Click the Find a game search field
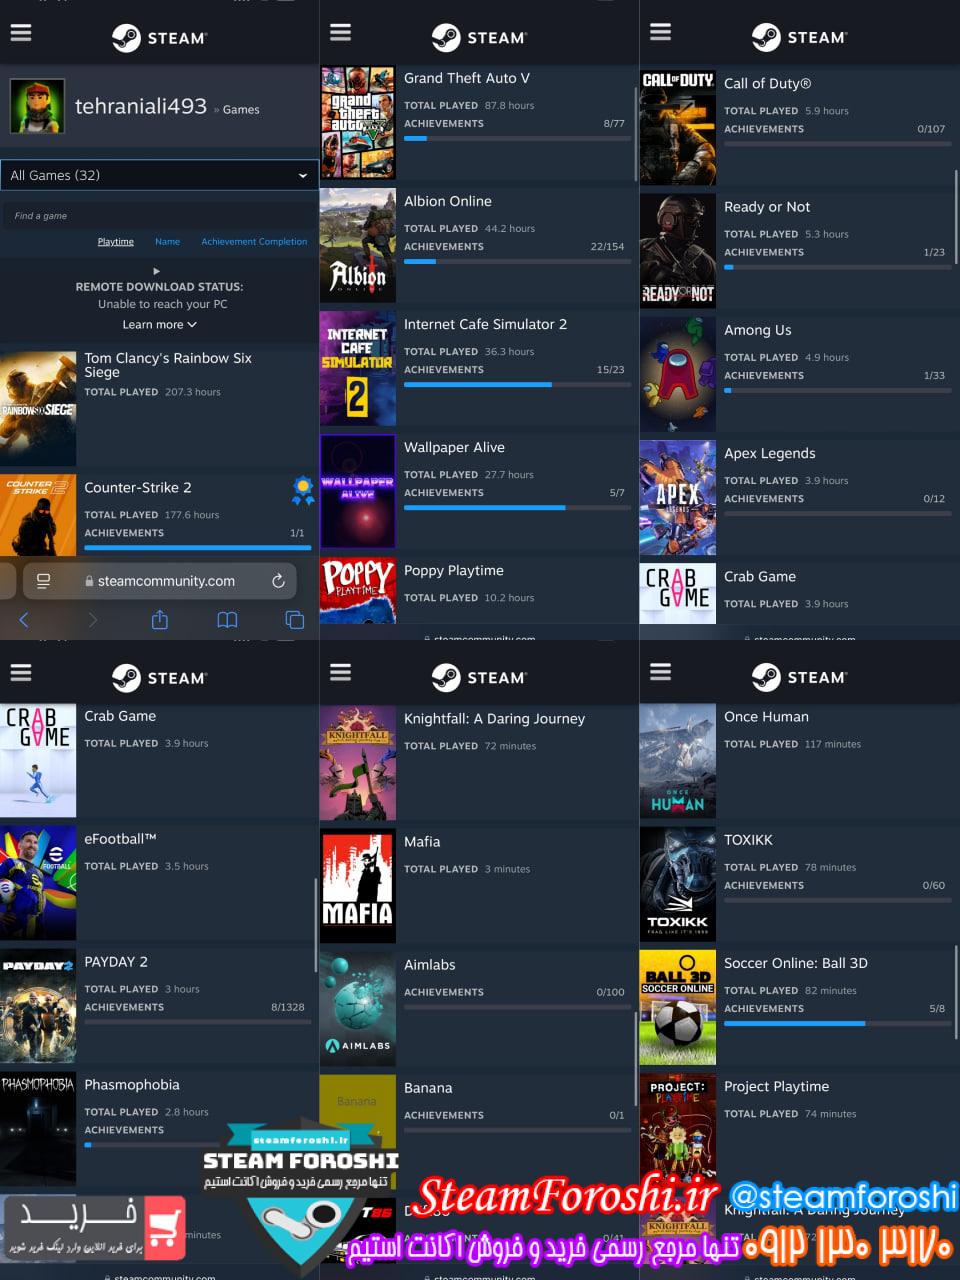Viewport: 960px width, 1280px height. 159,216
